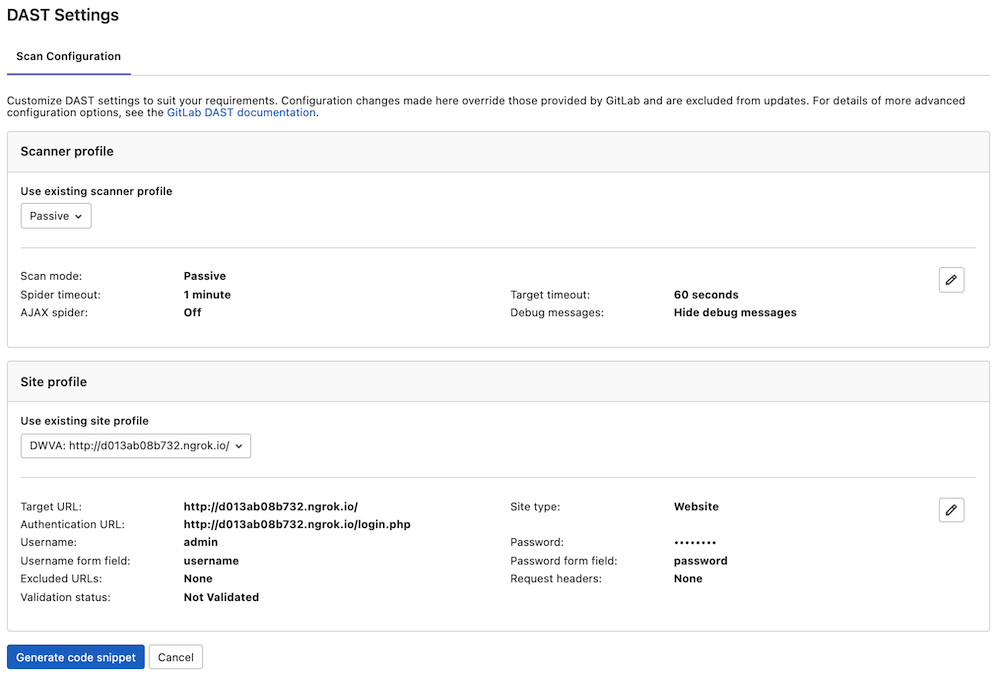Click the admin username value
This screenshot has width=1000, height=678.
pos(198,542)
